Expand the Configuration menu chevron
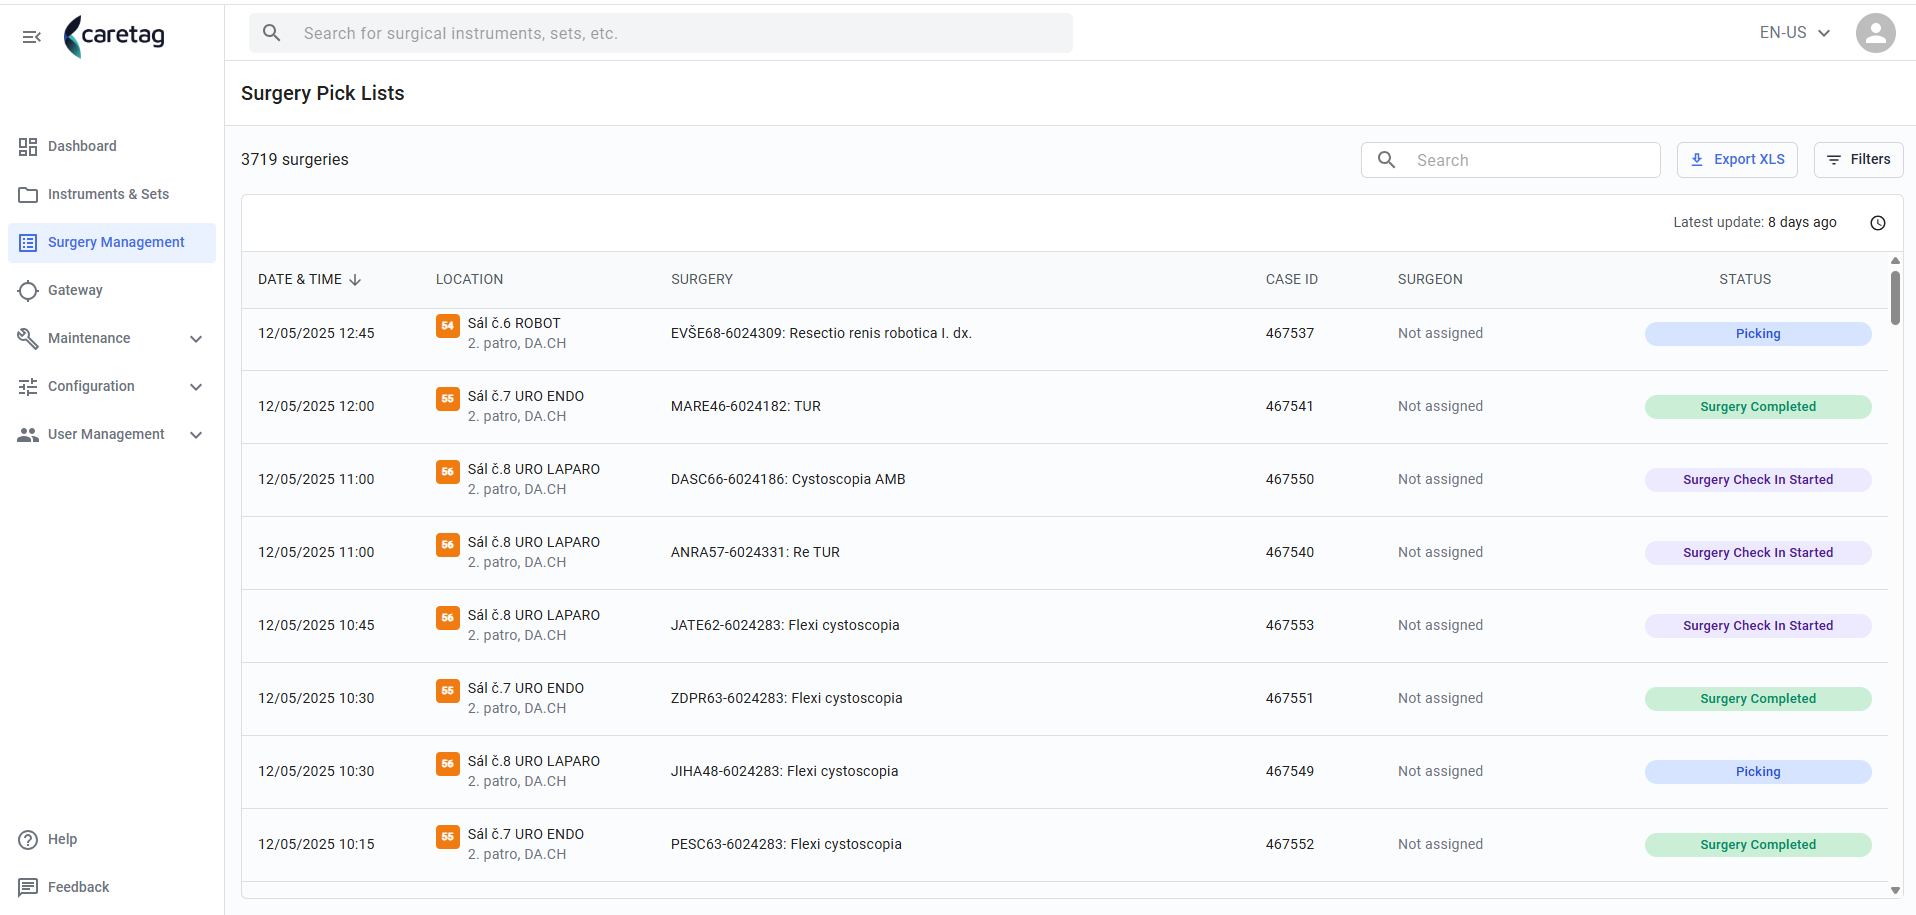 196,387
